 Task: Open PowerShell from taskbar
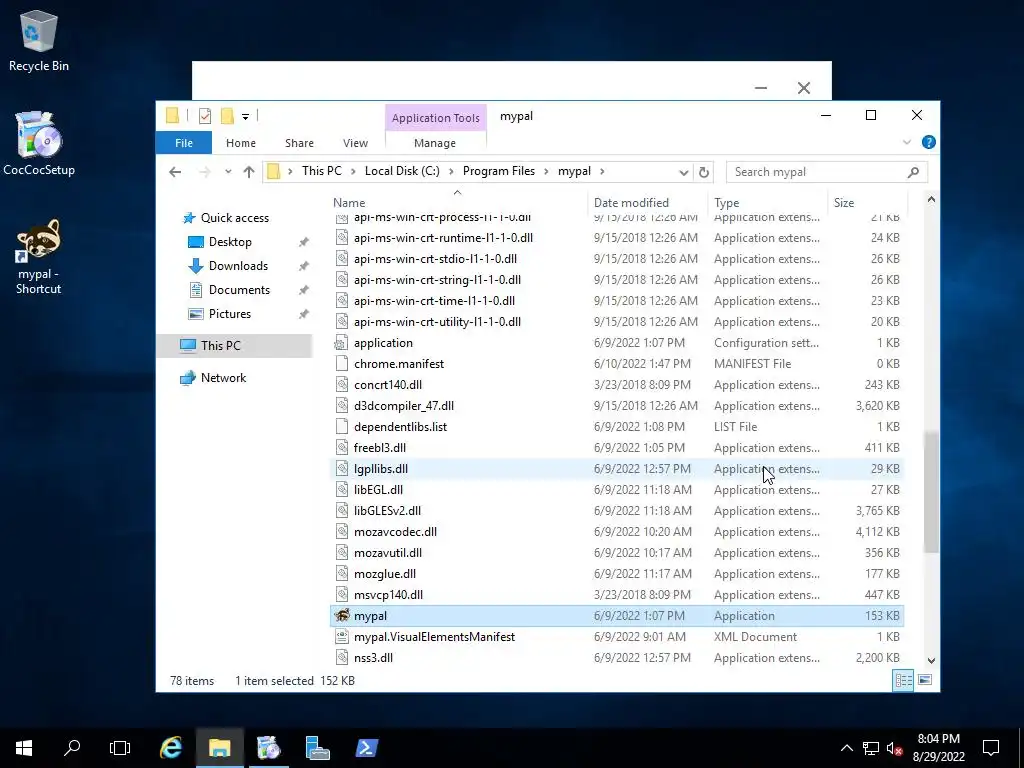[x=366, y=748]
